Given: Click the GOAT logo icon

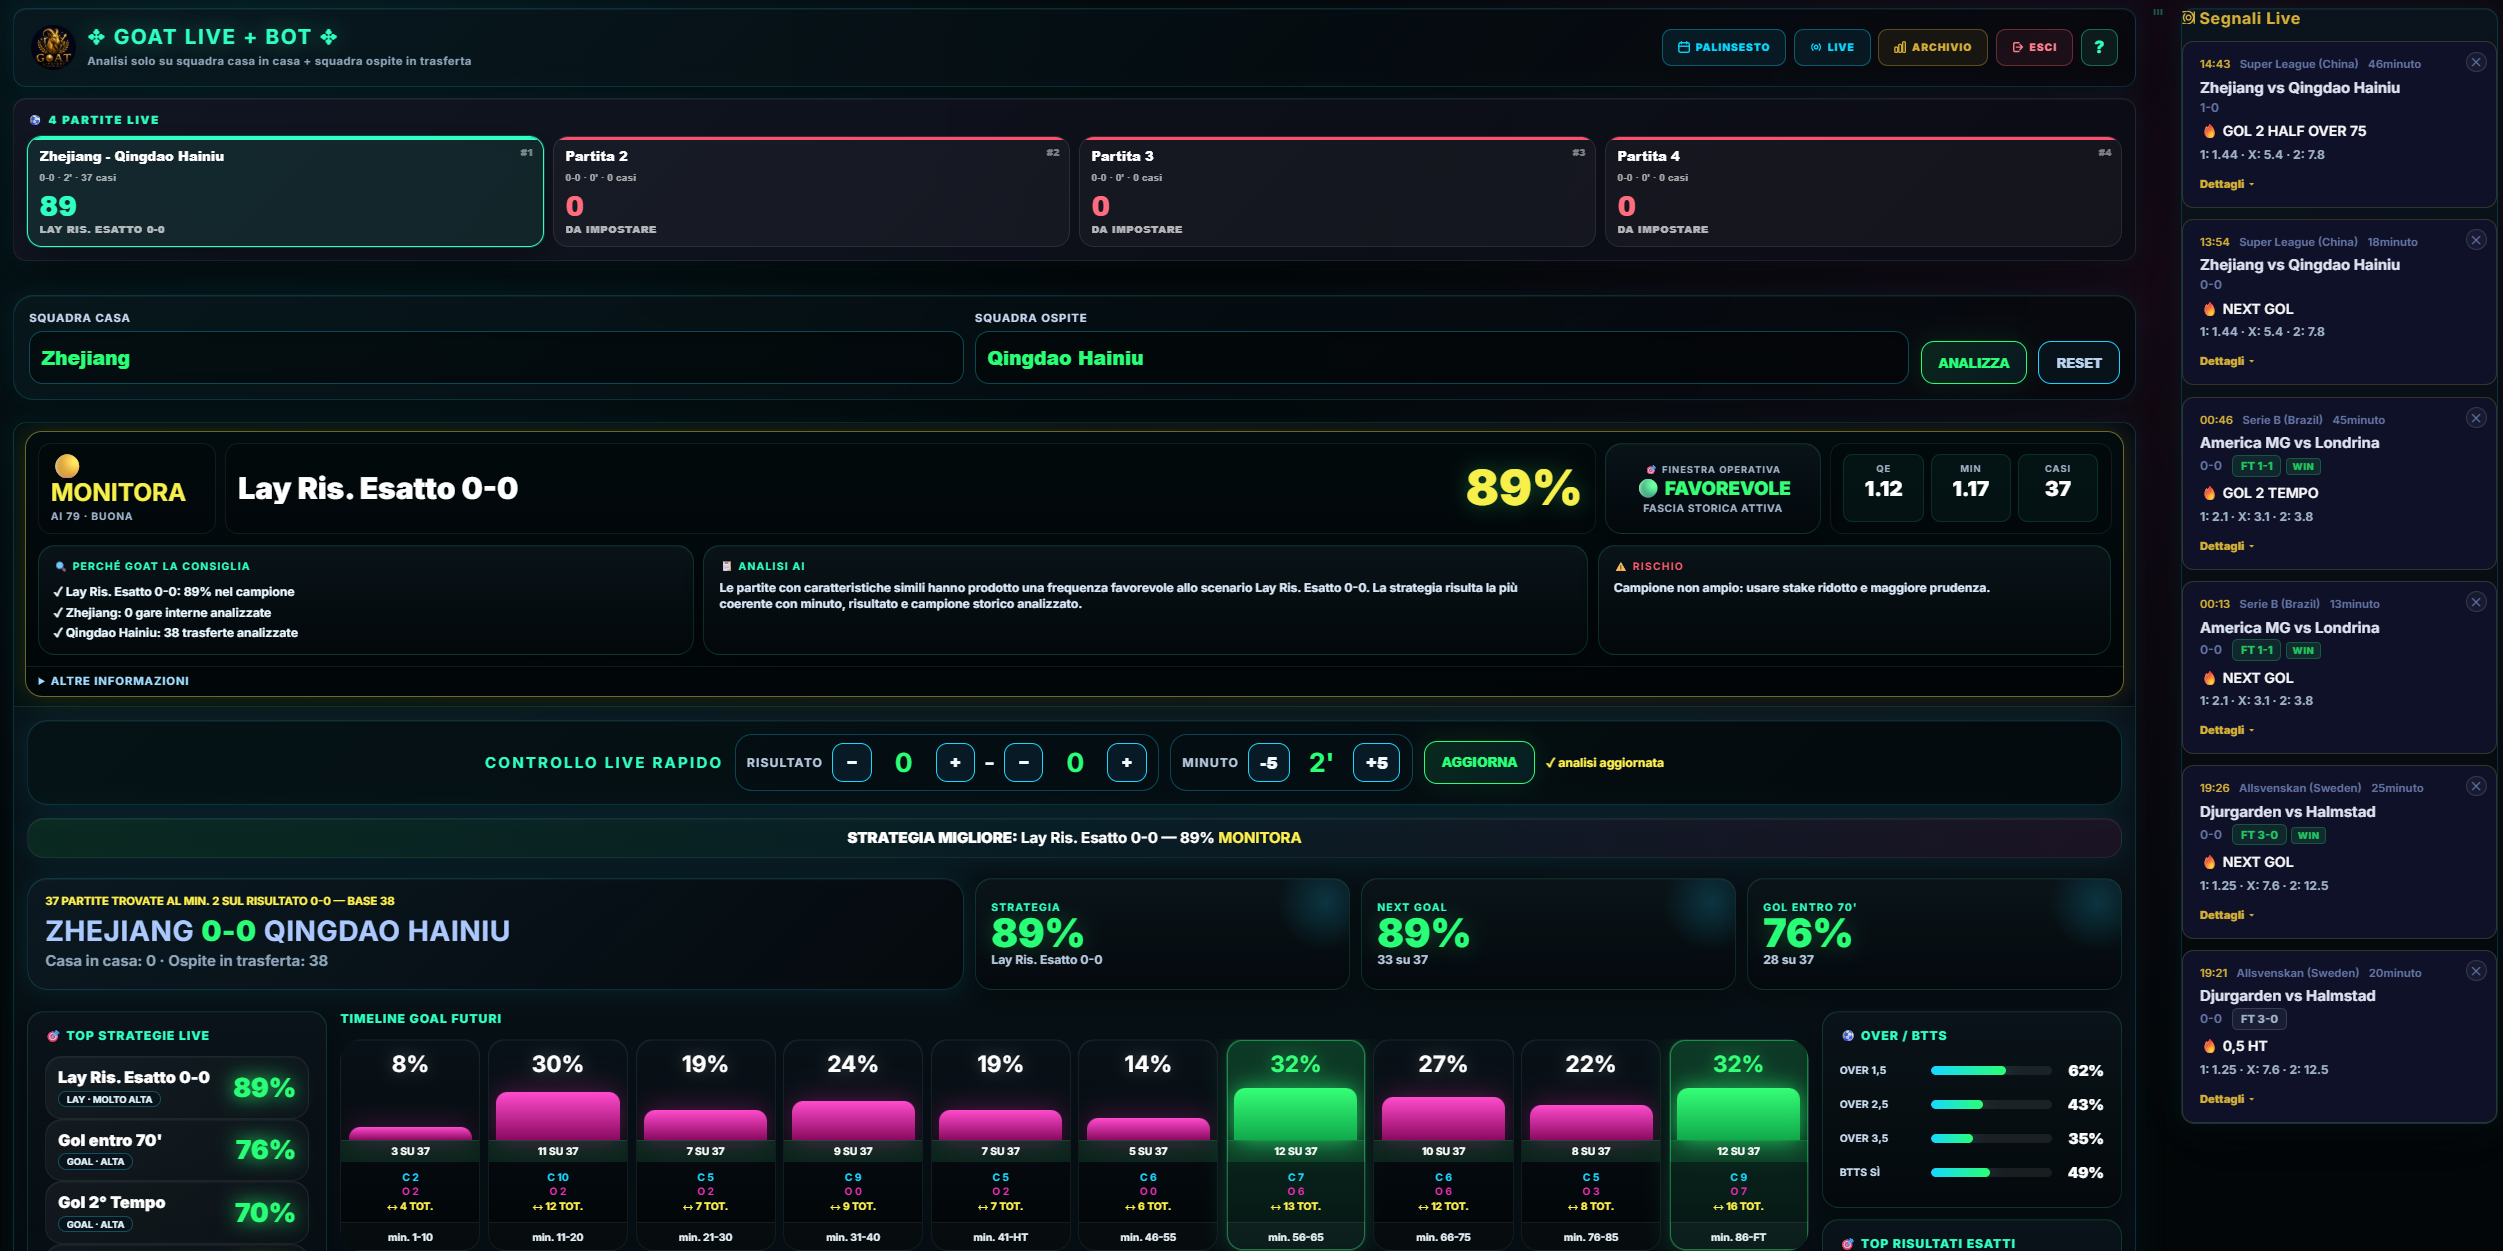Looking at the screenshot, I should click(x=53, y=47).
